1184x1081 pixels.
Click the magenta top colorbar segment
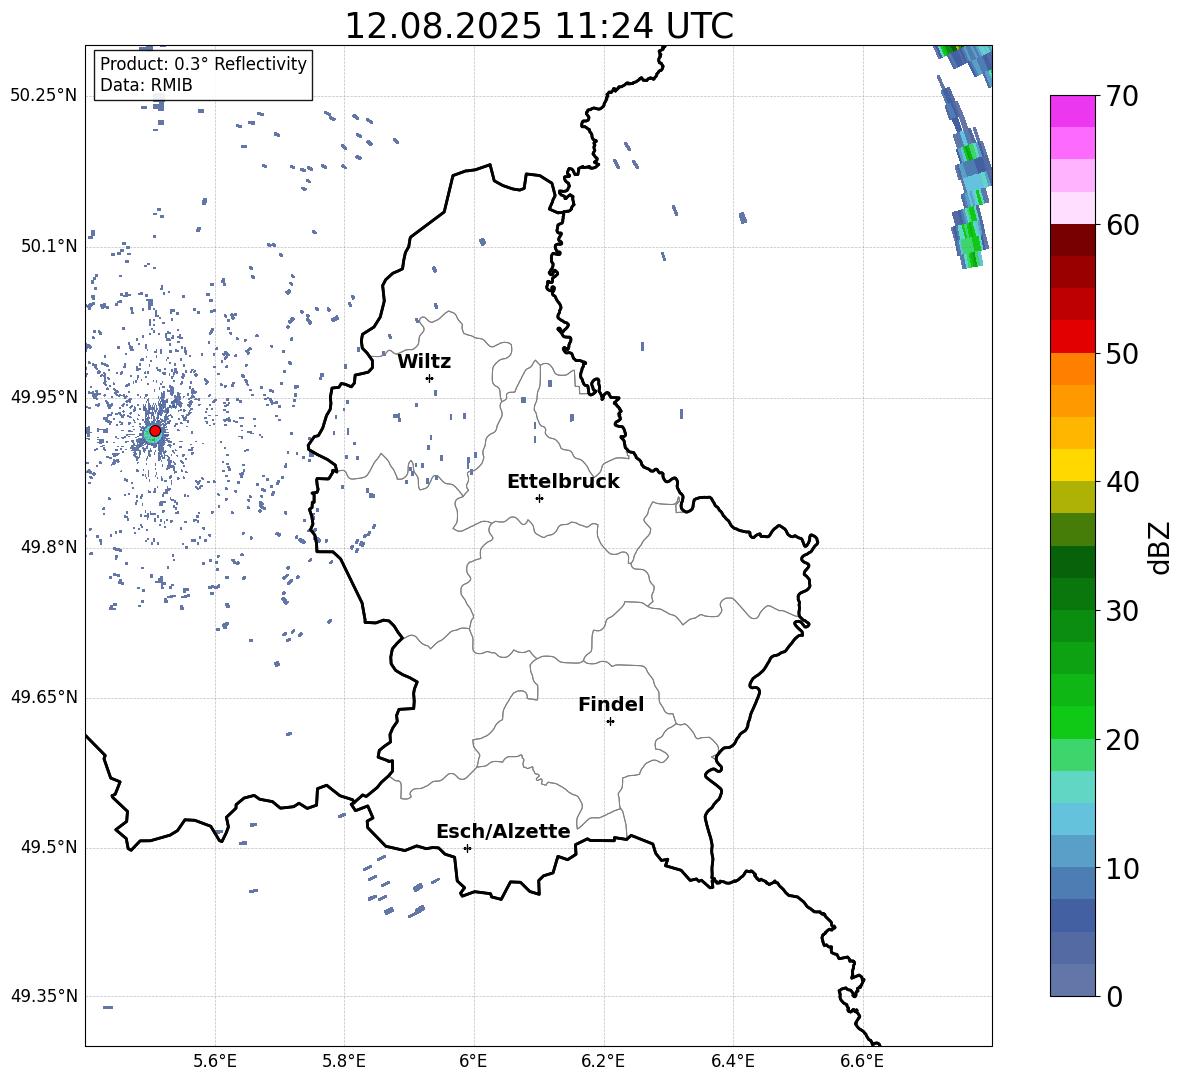pos(1072,111)
